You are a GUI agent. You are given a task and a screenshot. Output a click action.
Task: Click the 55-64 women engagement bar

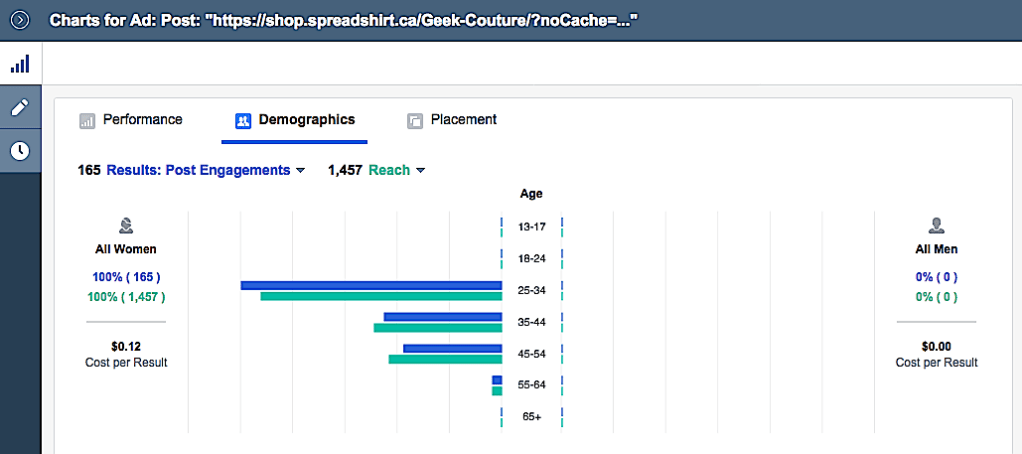click(x=497, y=380)
